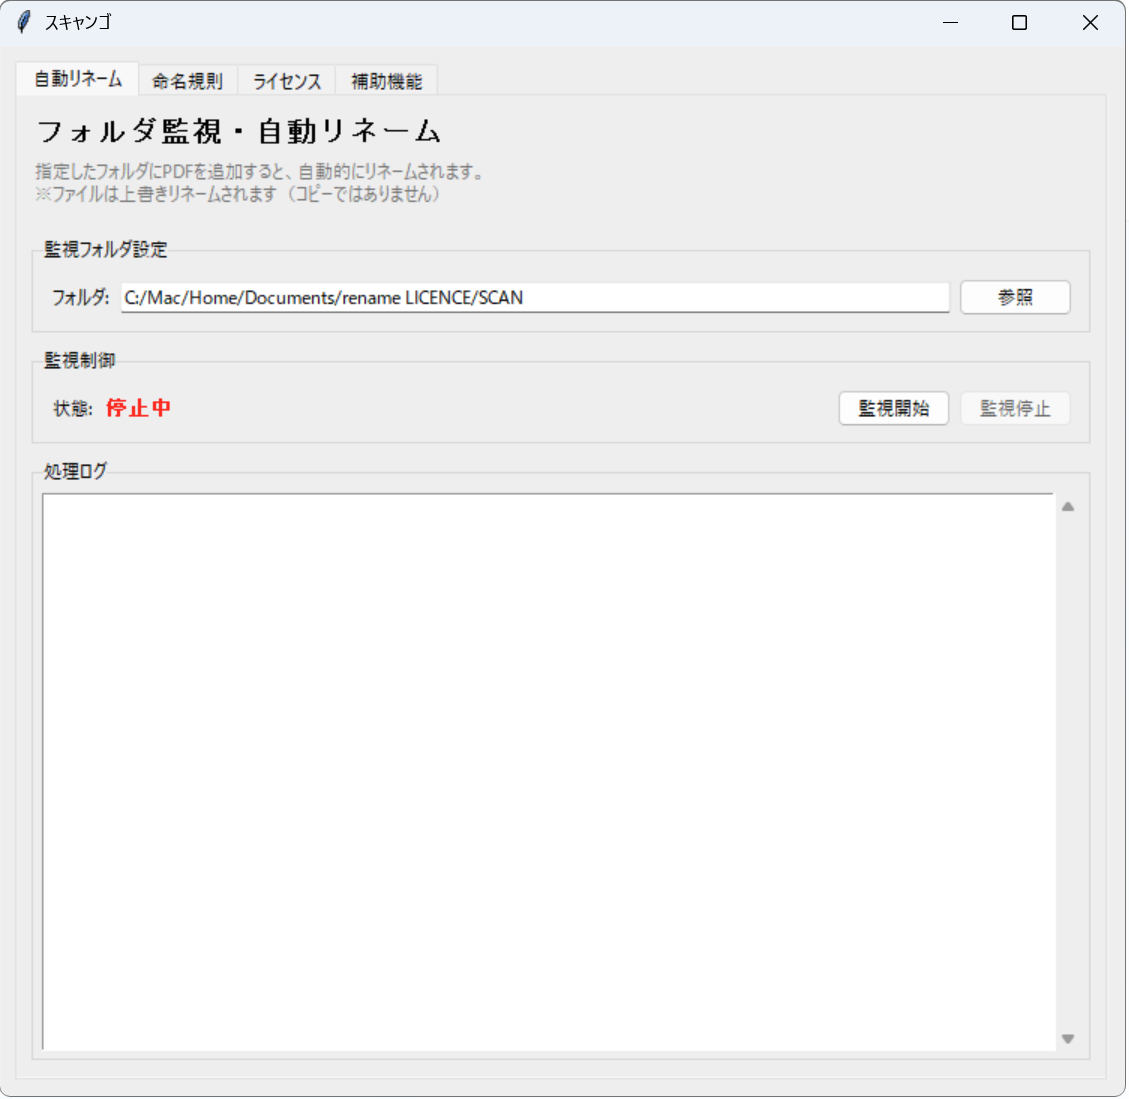Viewport: 1129px width, 1099px height.
Task: Click the red 停止中 status text
Action: tap(138, 408)
